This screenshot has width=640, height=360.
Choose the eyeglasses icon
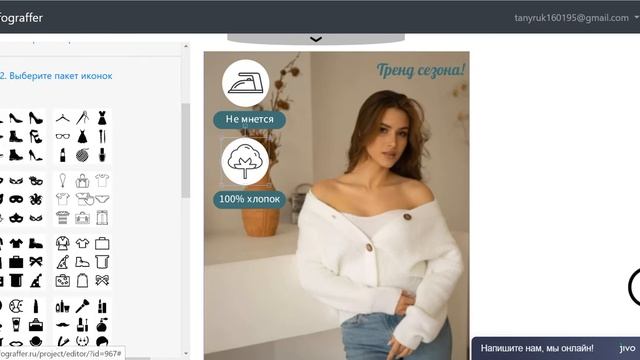pyautogui.click(x=62, y=137)
